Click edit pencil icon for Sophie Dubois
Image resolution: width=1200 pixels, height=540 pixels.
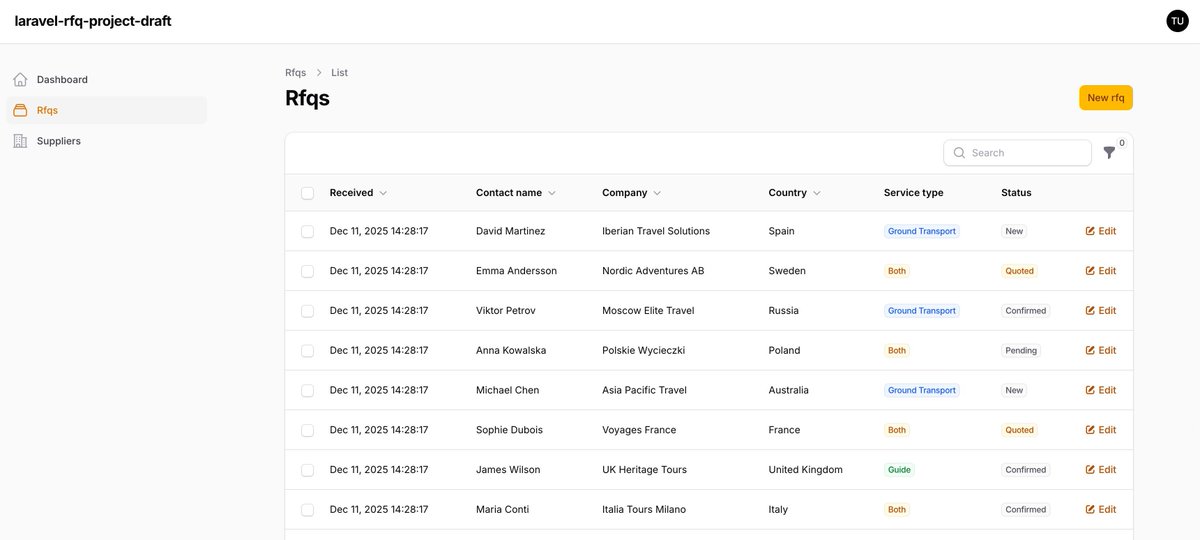1090,430
